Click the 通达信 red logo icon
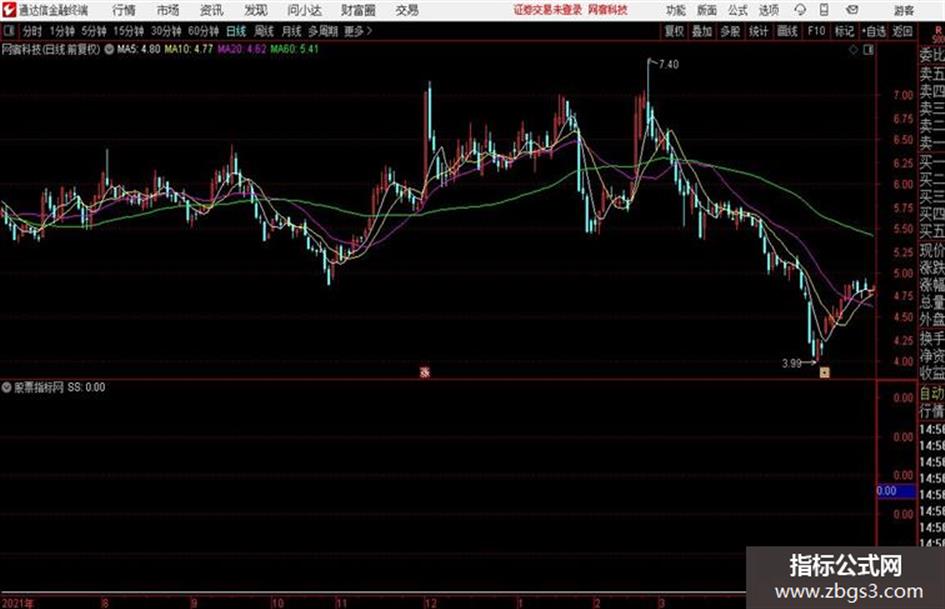Viewport: 945px width, 609px height. 9,10
